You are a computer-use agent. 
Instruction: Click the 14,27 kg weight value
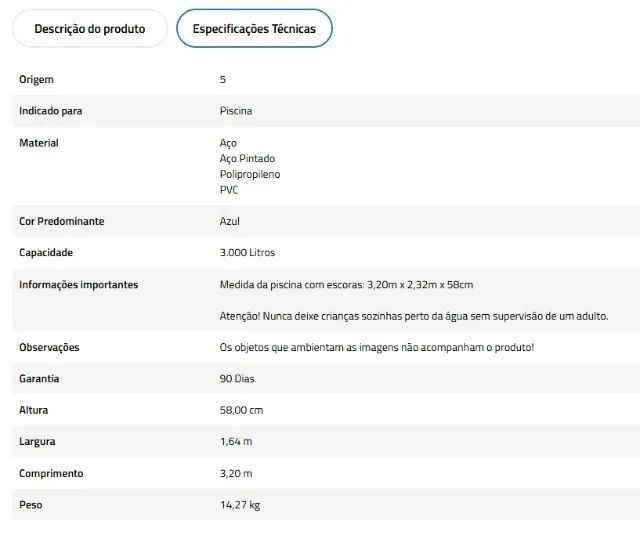(240, 505)
